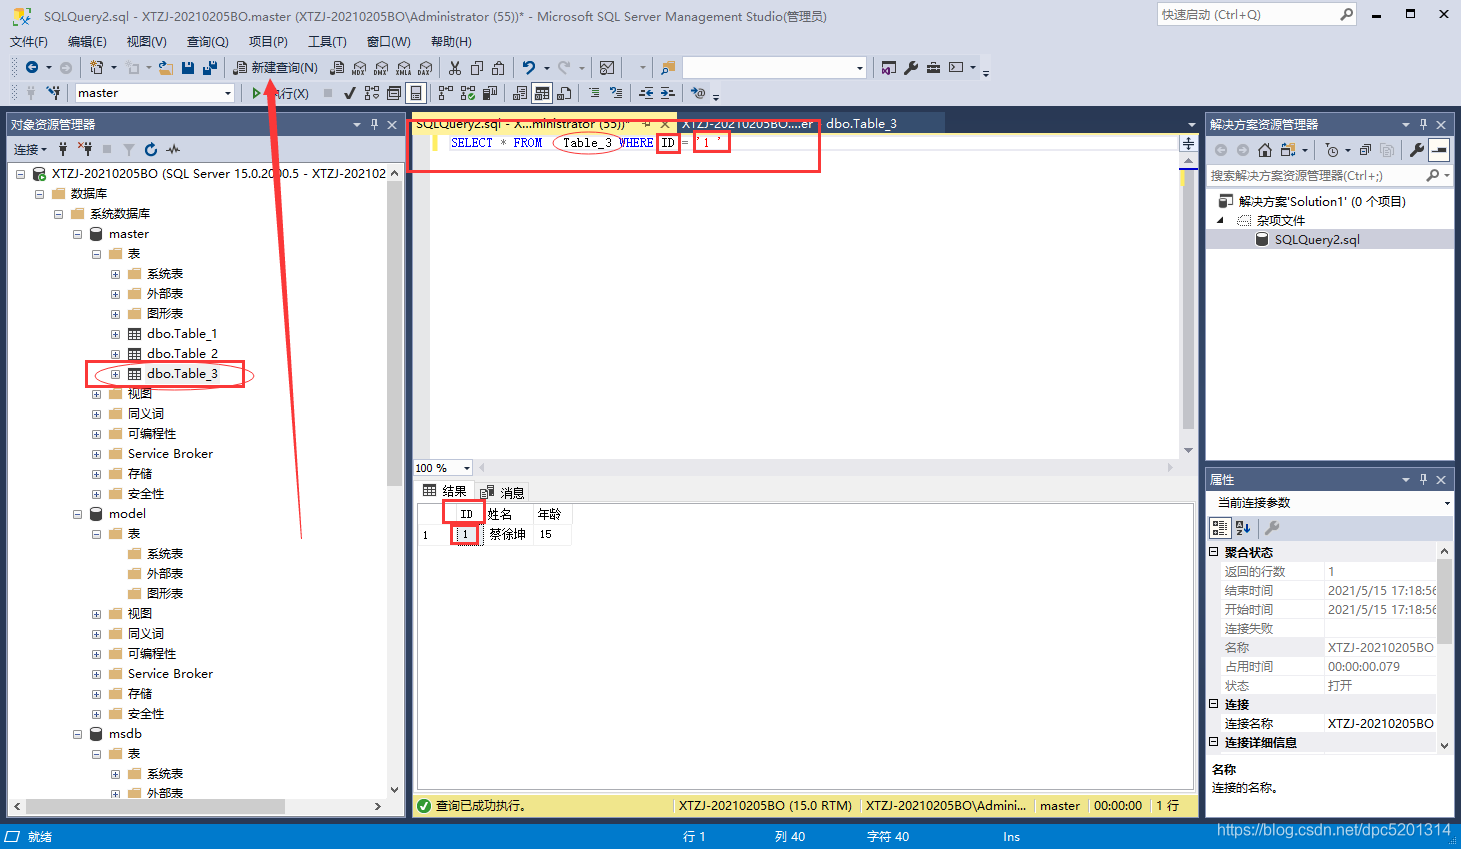The height and width of the screenshot is (849, 1461).
Task: Refresh Object Explorer with the refresh icon
Action: click(x=152, y=149)
